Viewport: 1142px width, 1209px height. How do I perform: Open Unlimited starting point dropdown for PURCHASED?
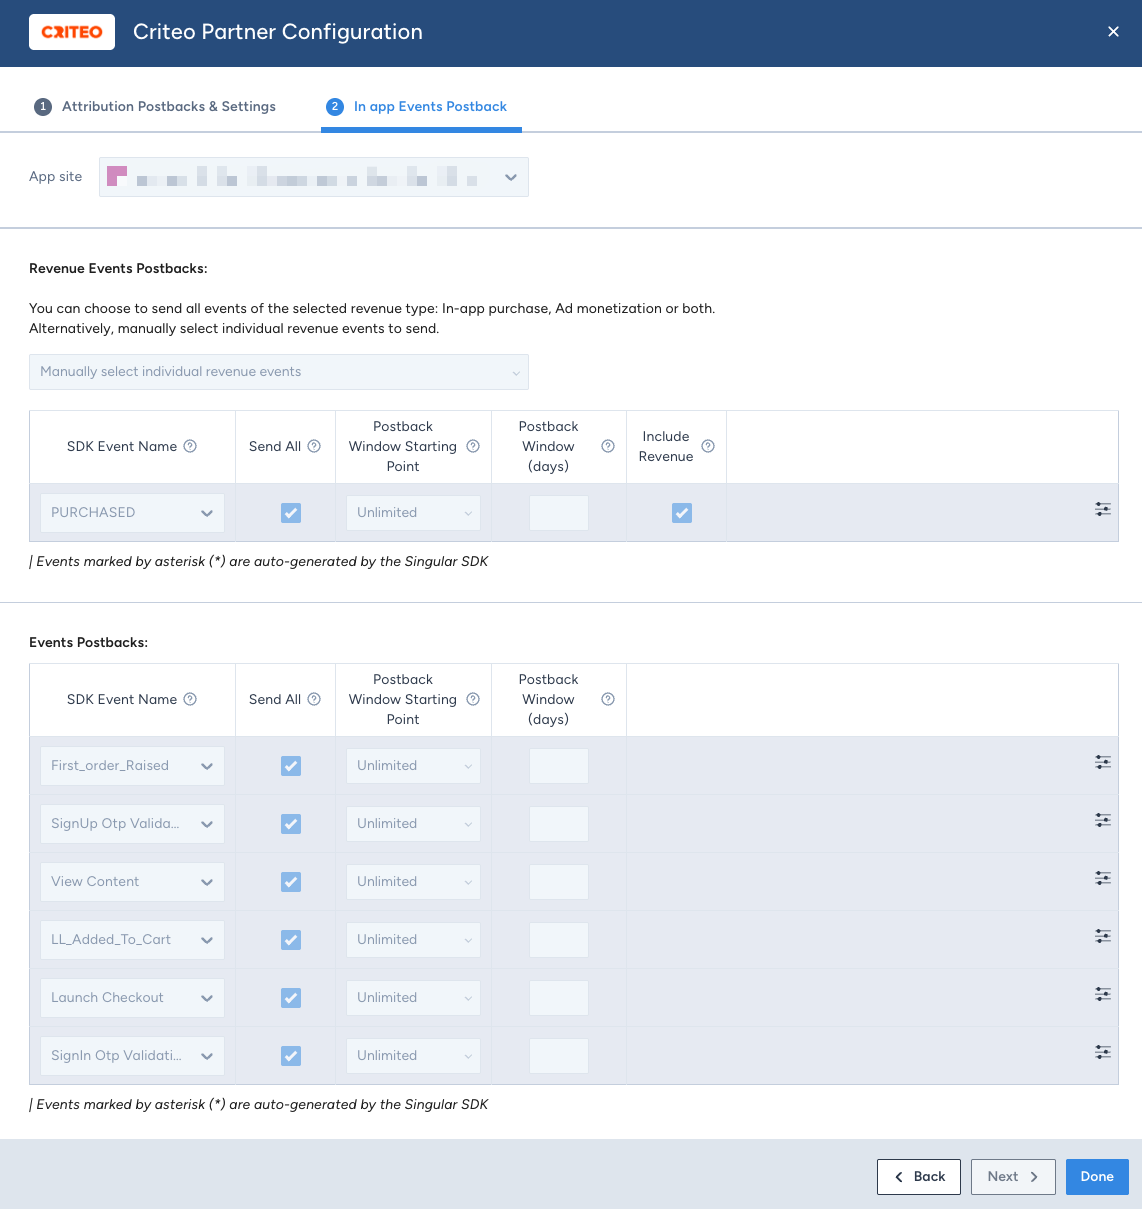(x=413, y=513)
